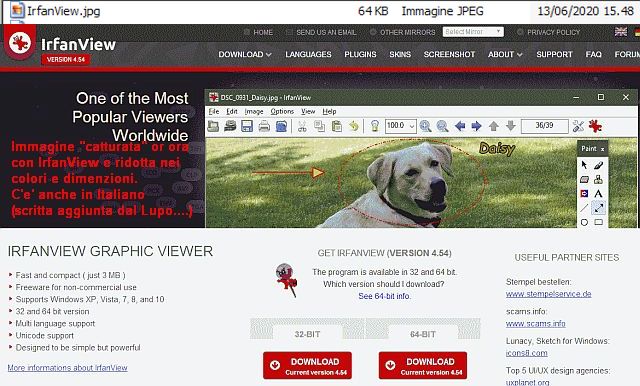Click the SEND US AN EMAIL link

click(326, 32)
